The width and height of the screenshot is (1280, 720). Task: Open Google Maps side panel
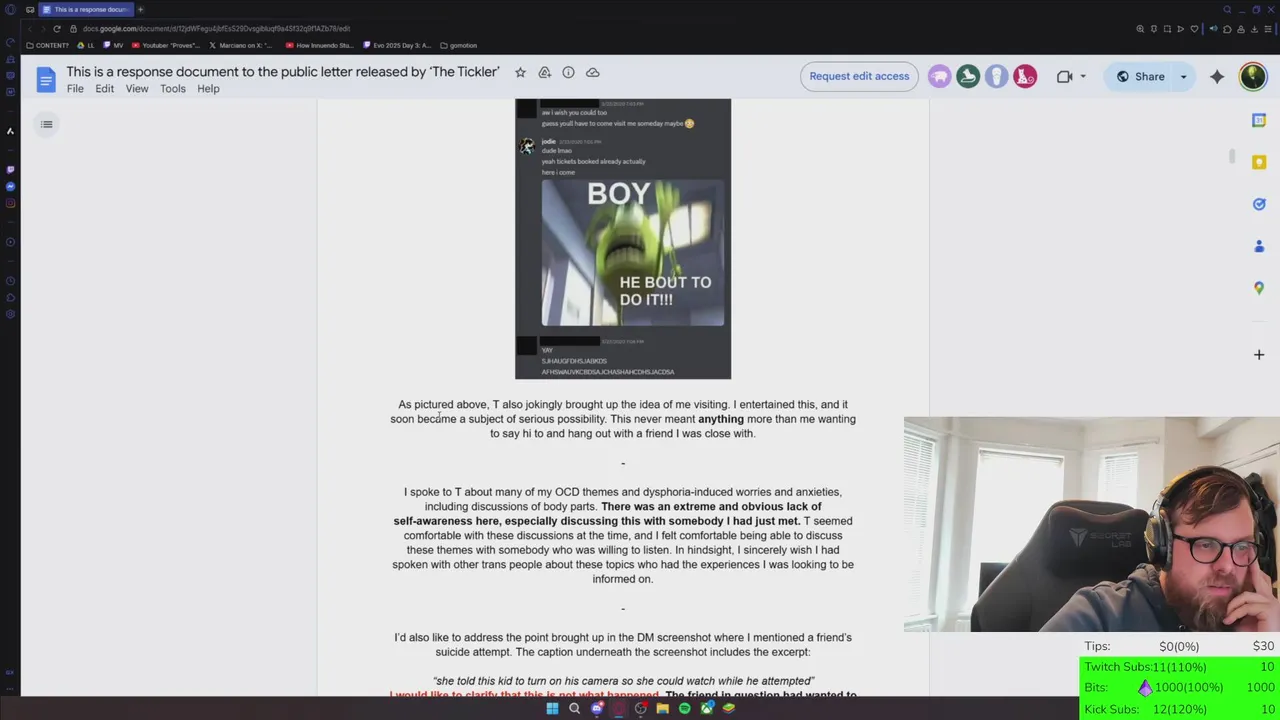click(1259, 288)
